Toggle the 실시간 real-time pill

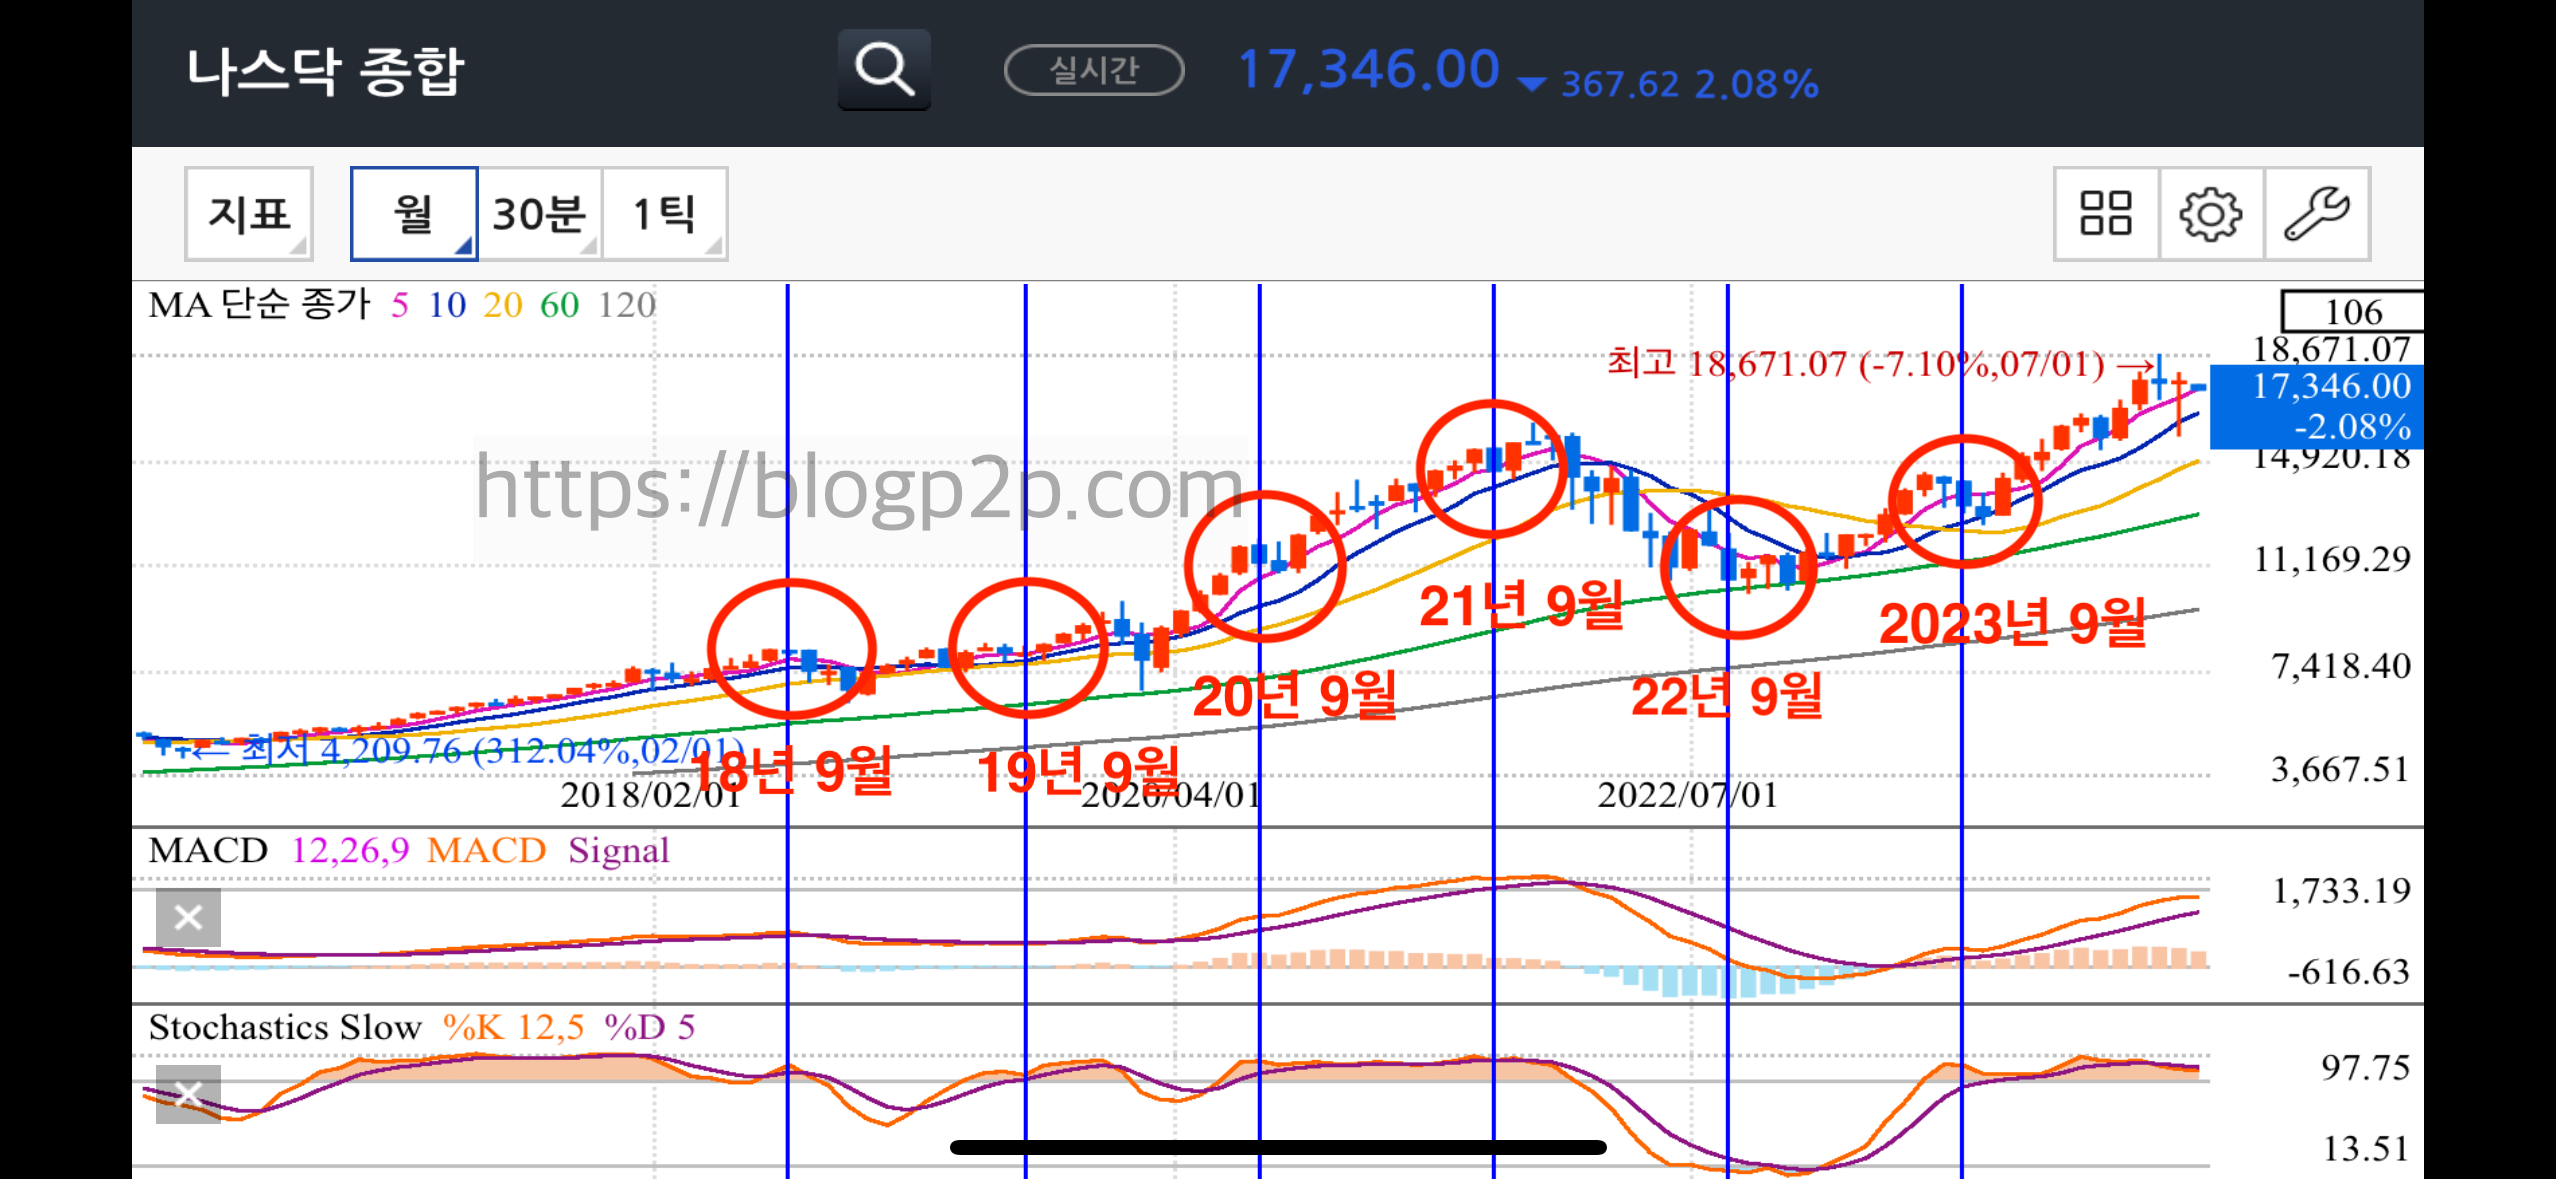pos(1094,70)
